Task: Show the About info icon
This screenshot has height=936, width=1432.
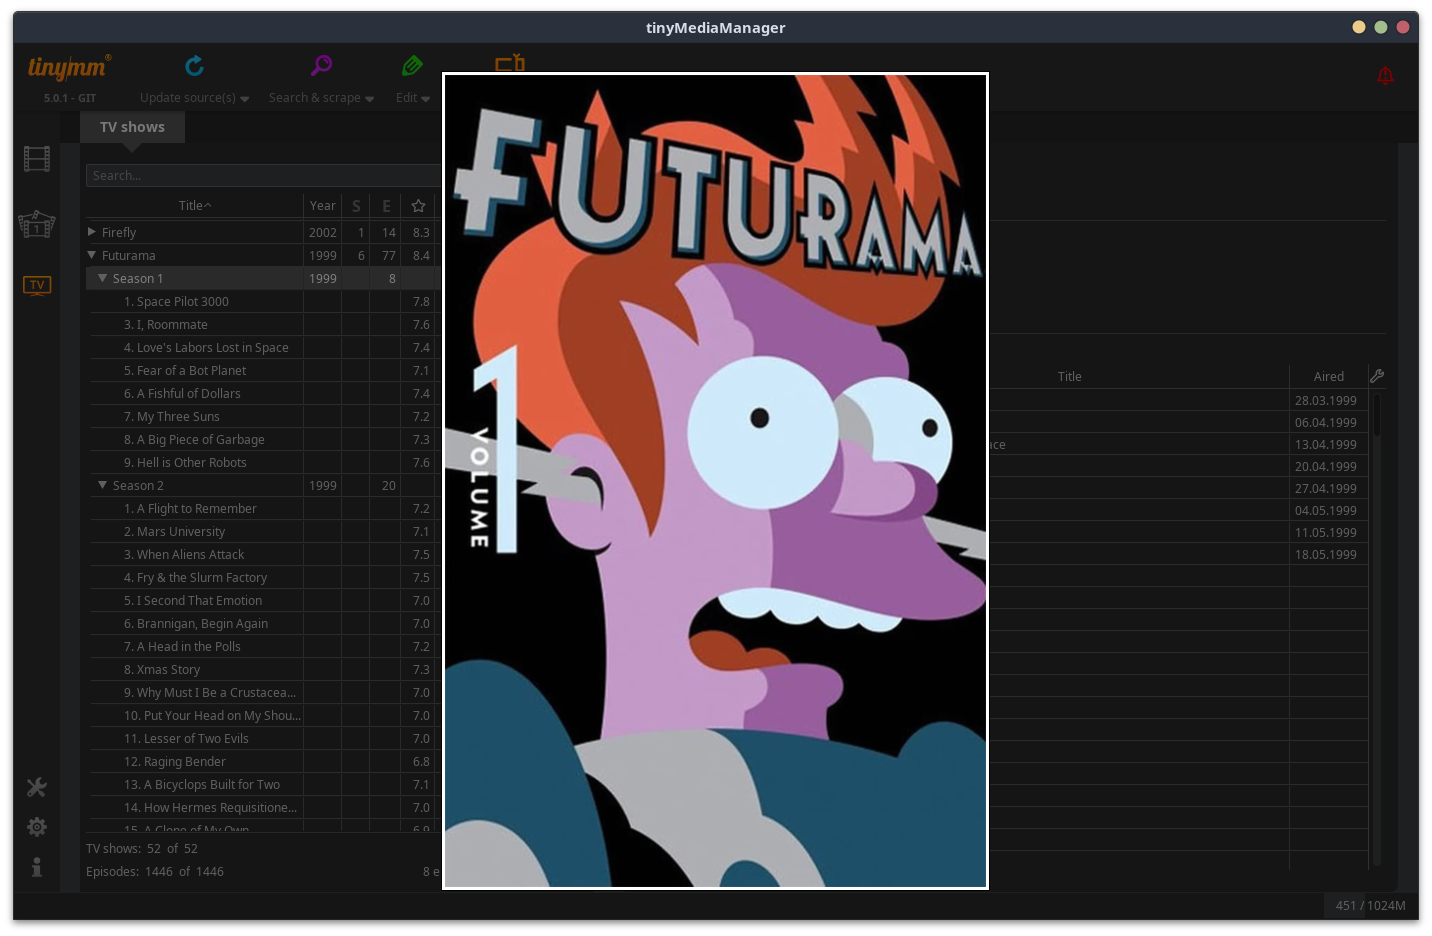Action: tap(37, 867)
